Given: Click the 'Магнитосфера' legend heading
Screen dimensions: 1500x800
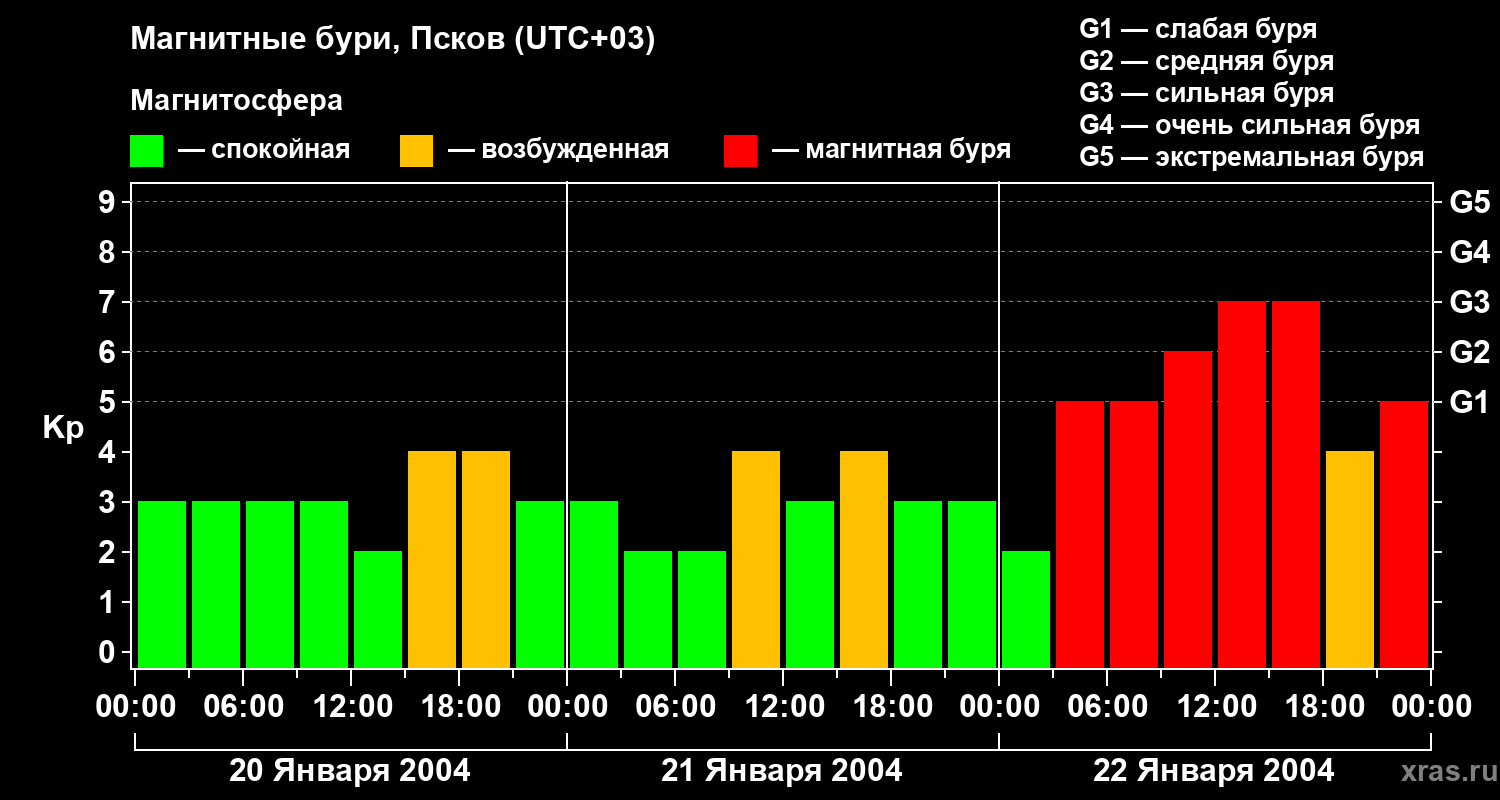Looking at the screenshot, I should [236, 101].
